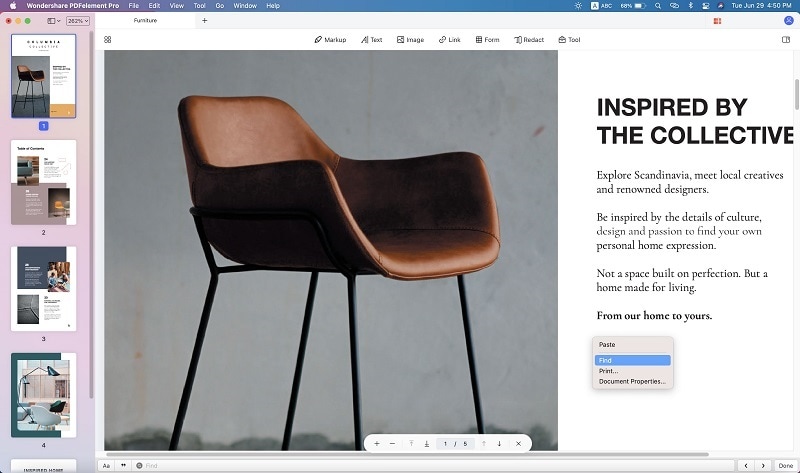Jump to first page icon
The height and width of the screenshot is (473, 800).
pyautogui.click(x=411, y=443)
